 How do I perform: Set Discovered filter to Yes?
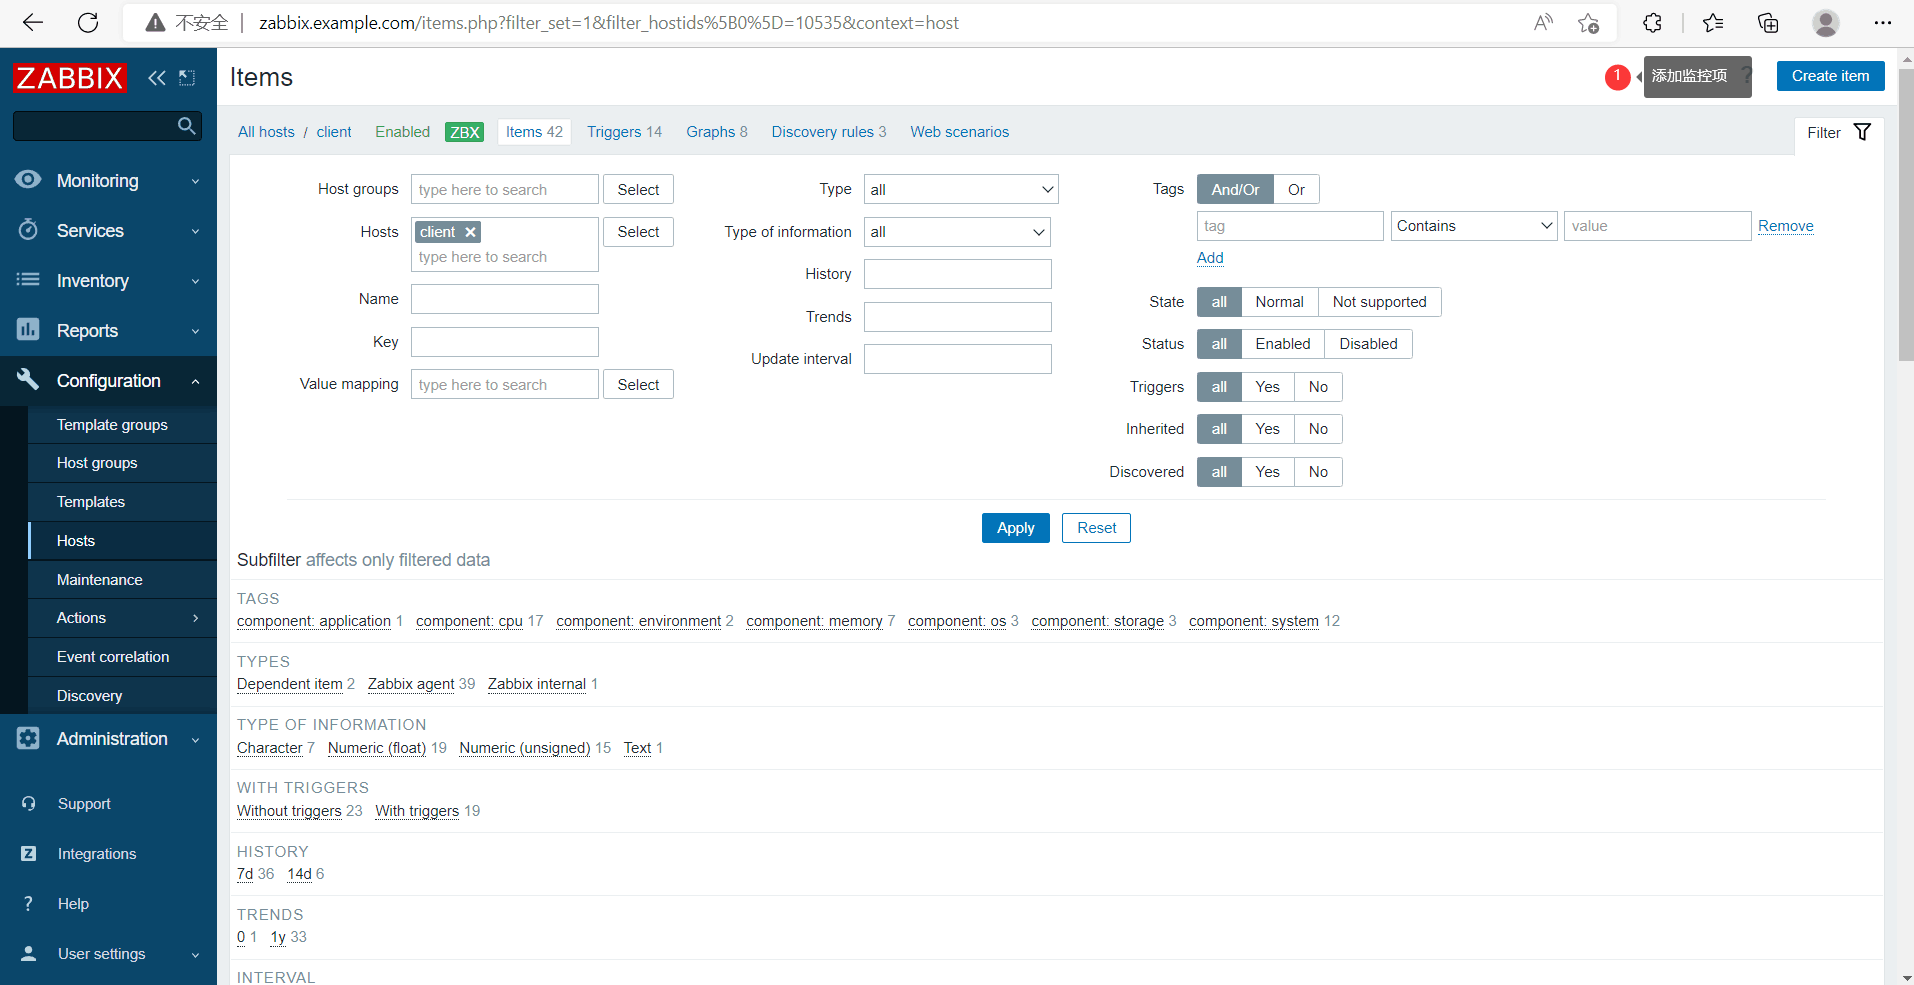1267,472
